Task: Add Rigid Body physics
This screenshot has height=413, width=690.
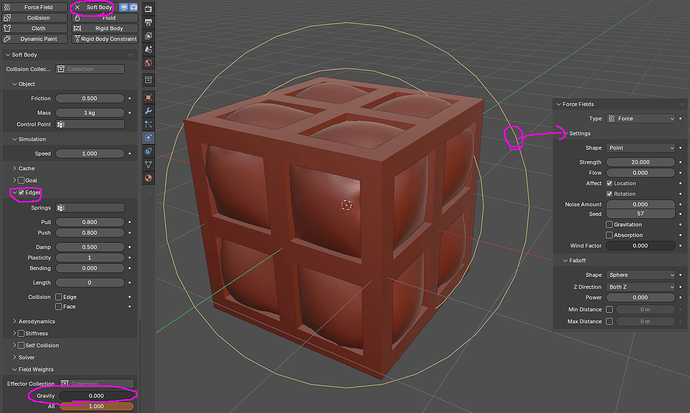Action: (x=105, y=28)
